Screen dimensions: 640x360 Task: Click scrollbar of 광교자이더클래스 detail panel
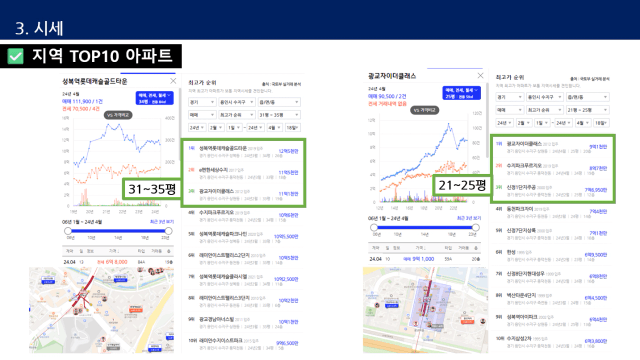(x=487, y=120)
